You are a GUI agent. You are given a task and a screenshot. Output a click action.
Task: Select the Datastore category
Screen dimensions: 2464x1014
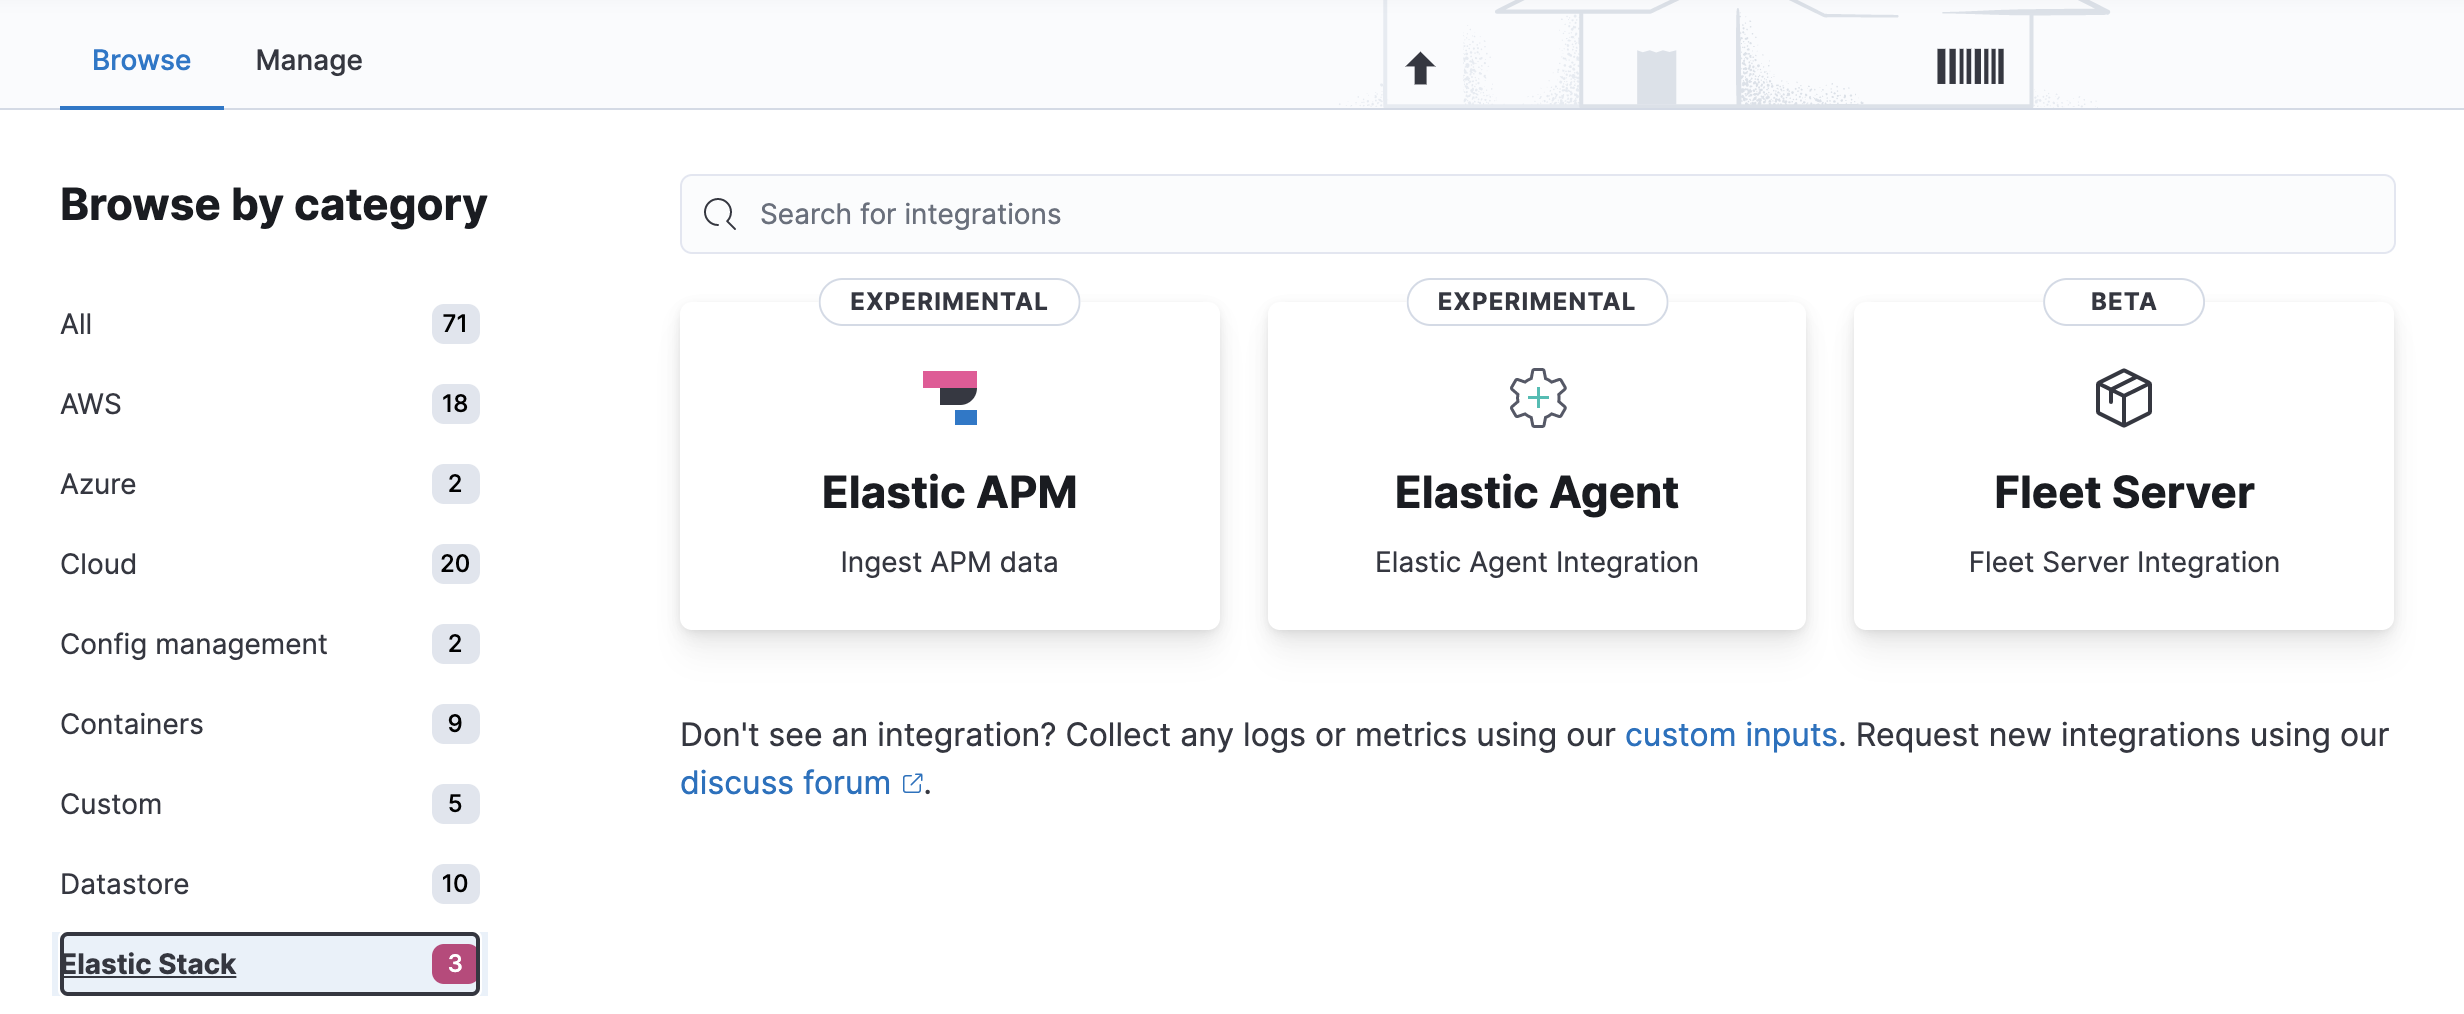click(x=270, y=884)
